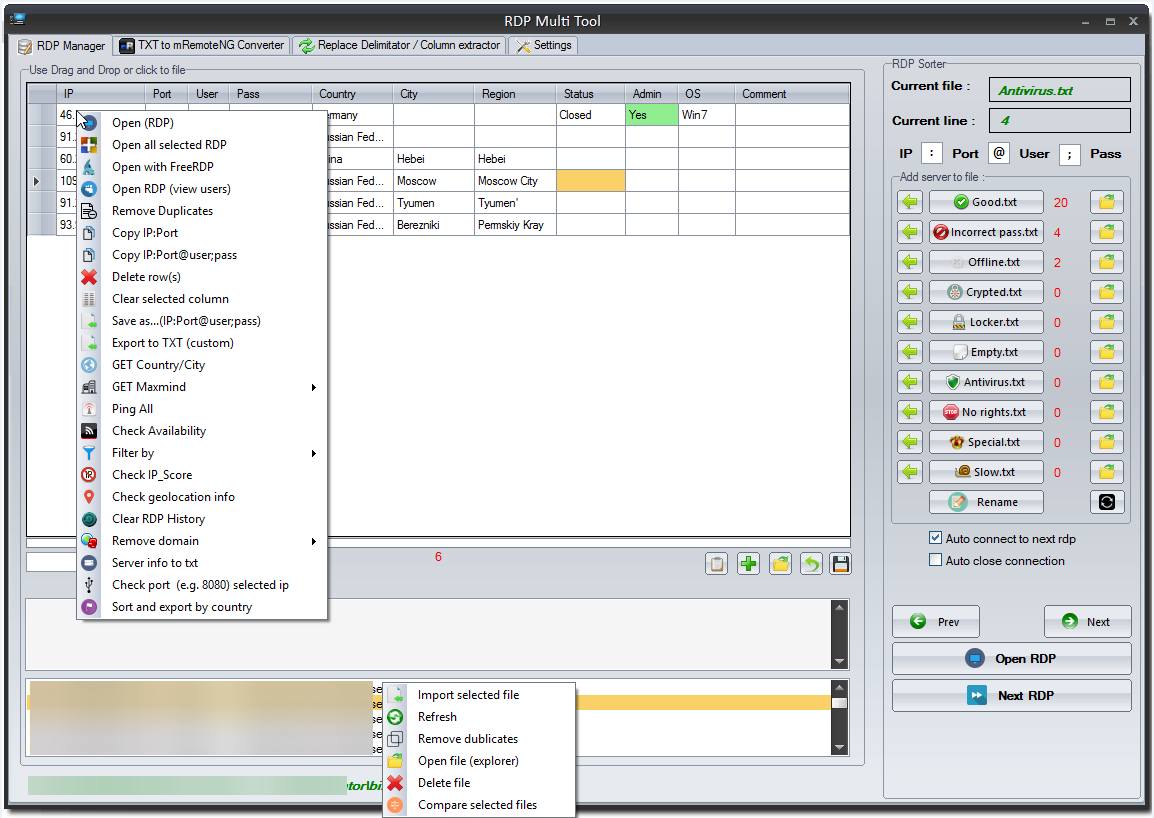Enable Auto close connection checkbox

[x=936, y=560]
